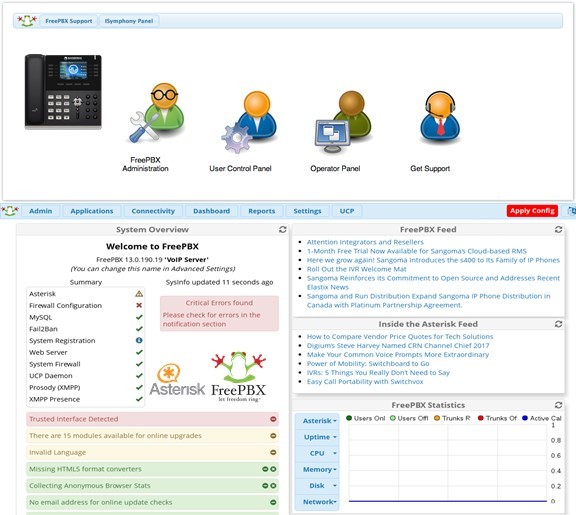Click the Firewall Configuration red X icon
576x515 pixels.
139,305
